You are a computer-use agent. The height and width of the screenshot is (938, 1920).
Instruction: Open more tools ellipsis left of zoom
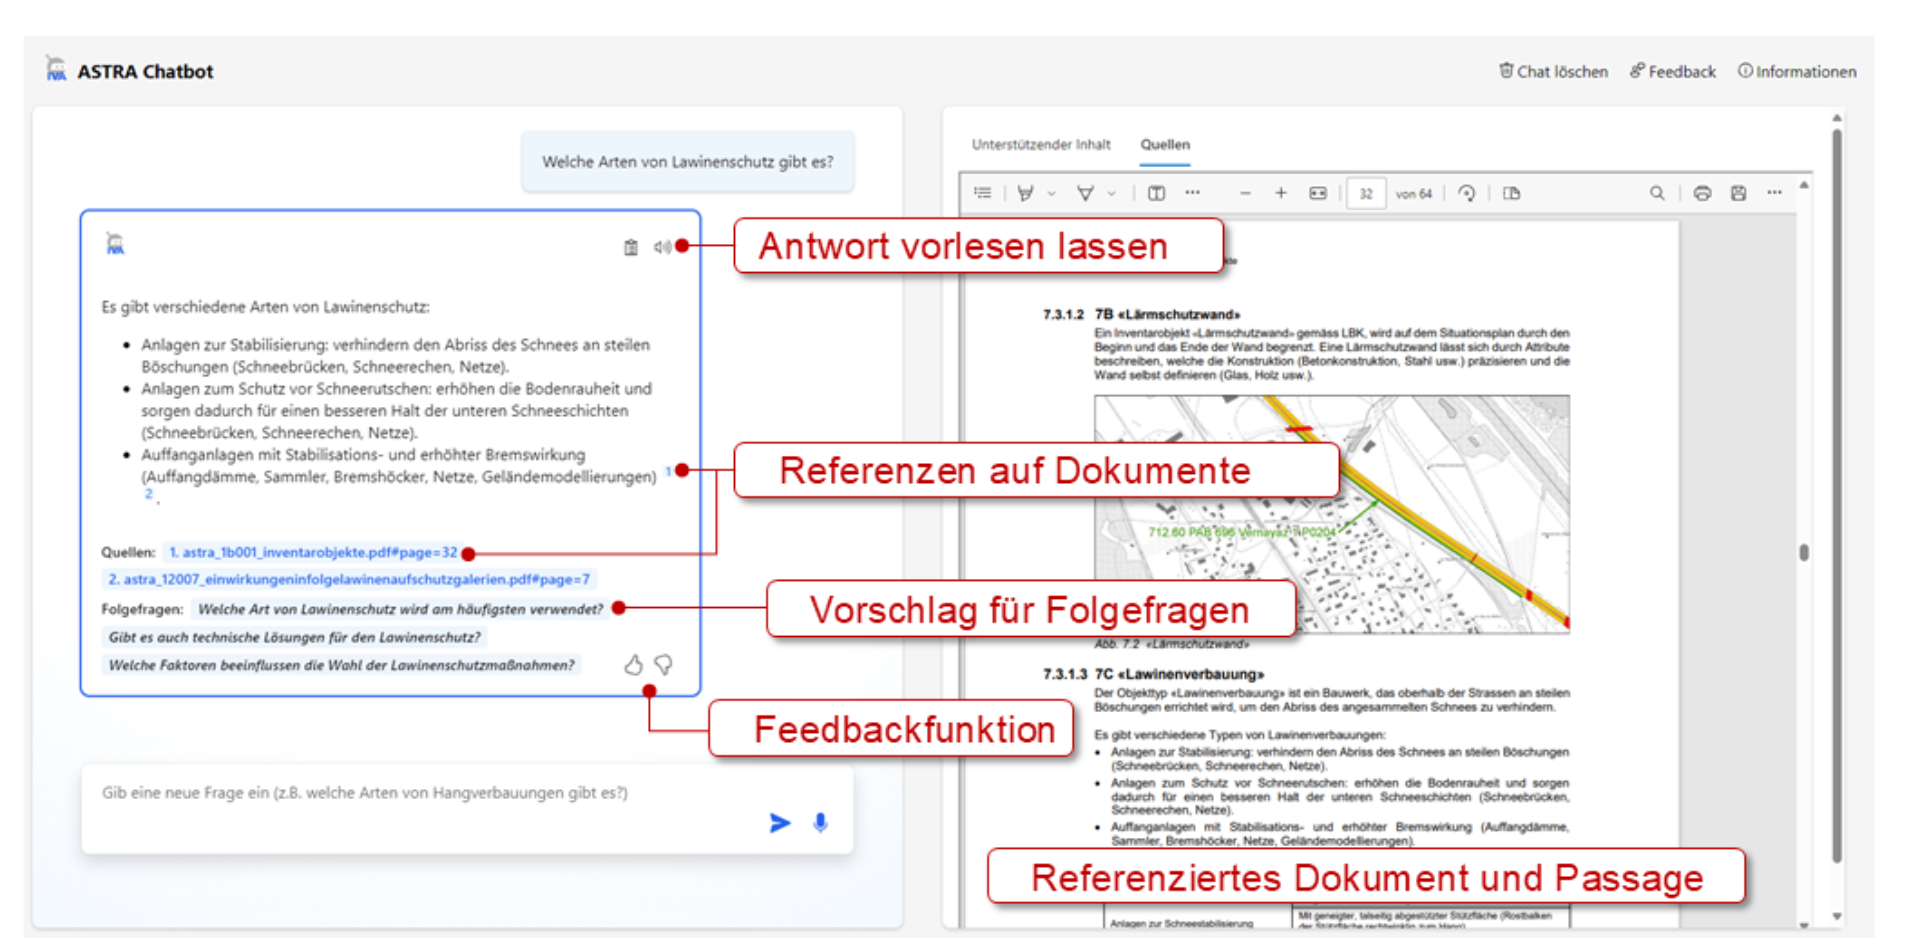click(1192, 192)
